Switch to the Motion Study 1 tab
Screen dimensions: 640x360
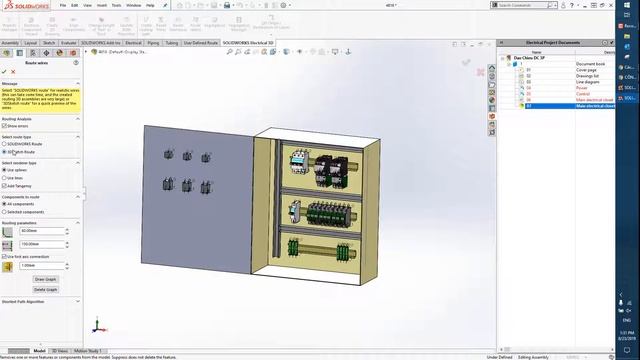(x=87, y=351)
